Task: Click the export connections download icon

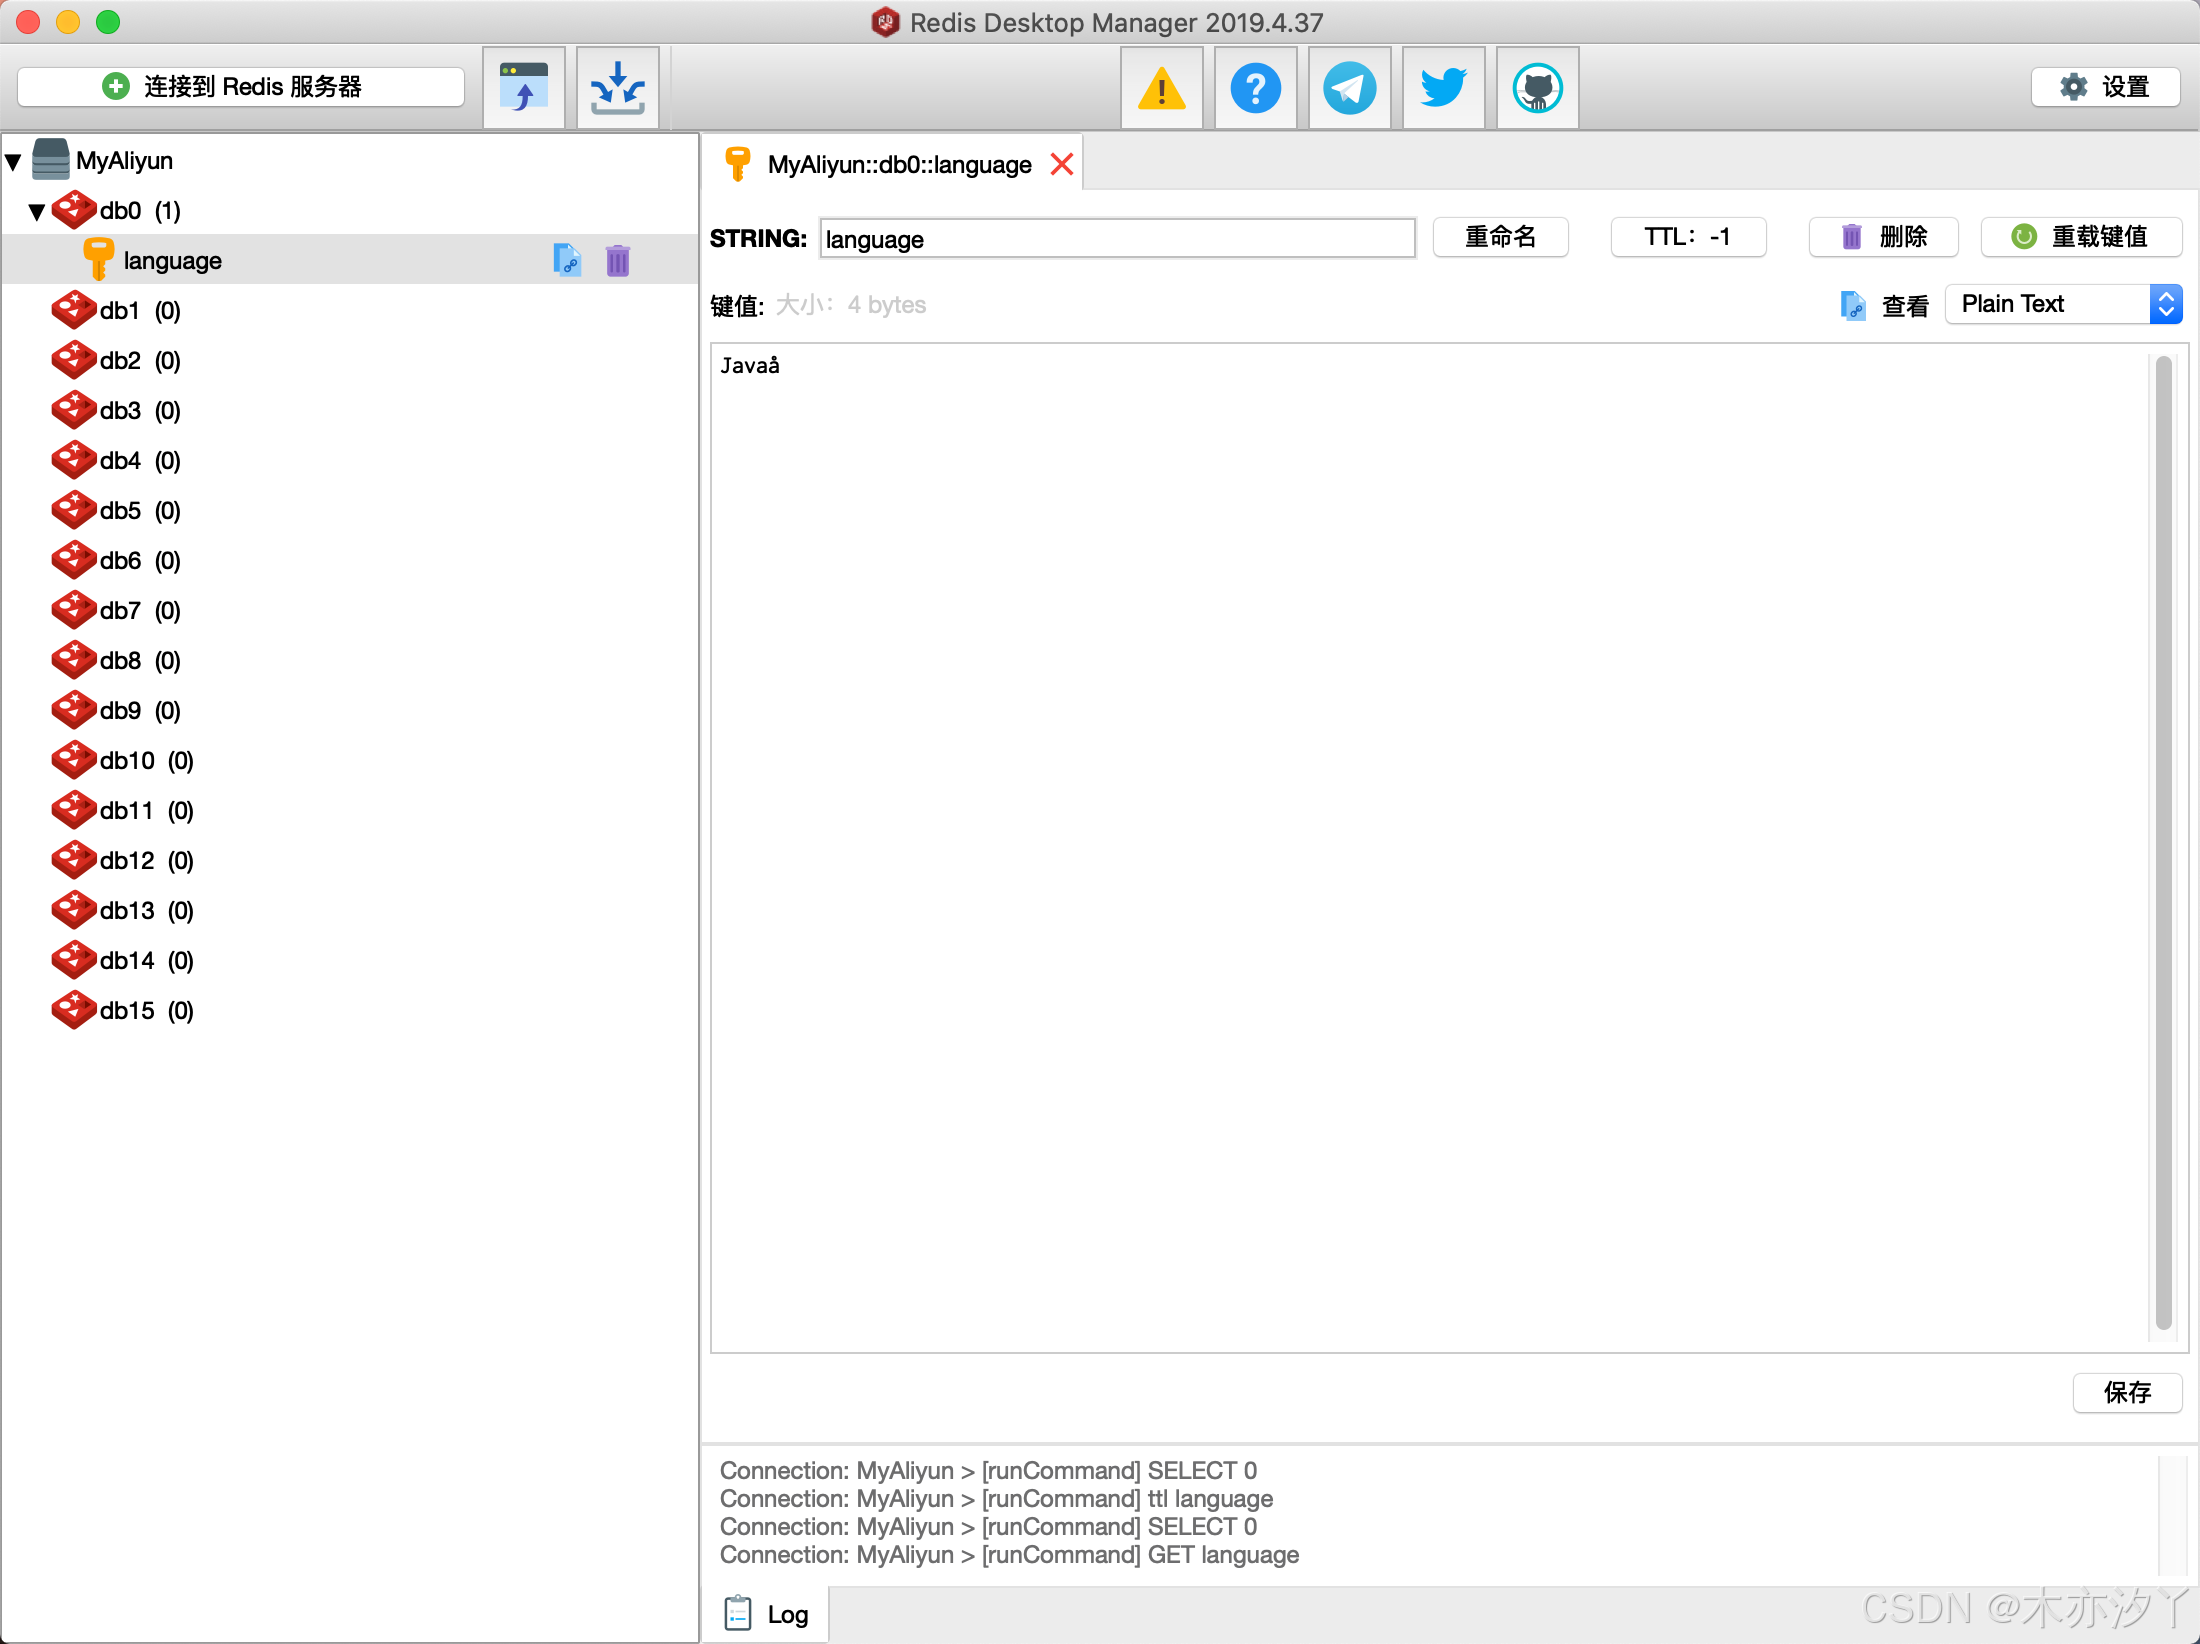Action: click(x=617, y=88)
